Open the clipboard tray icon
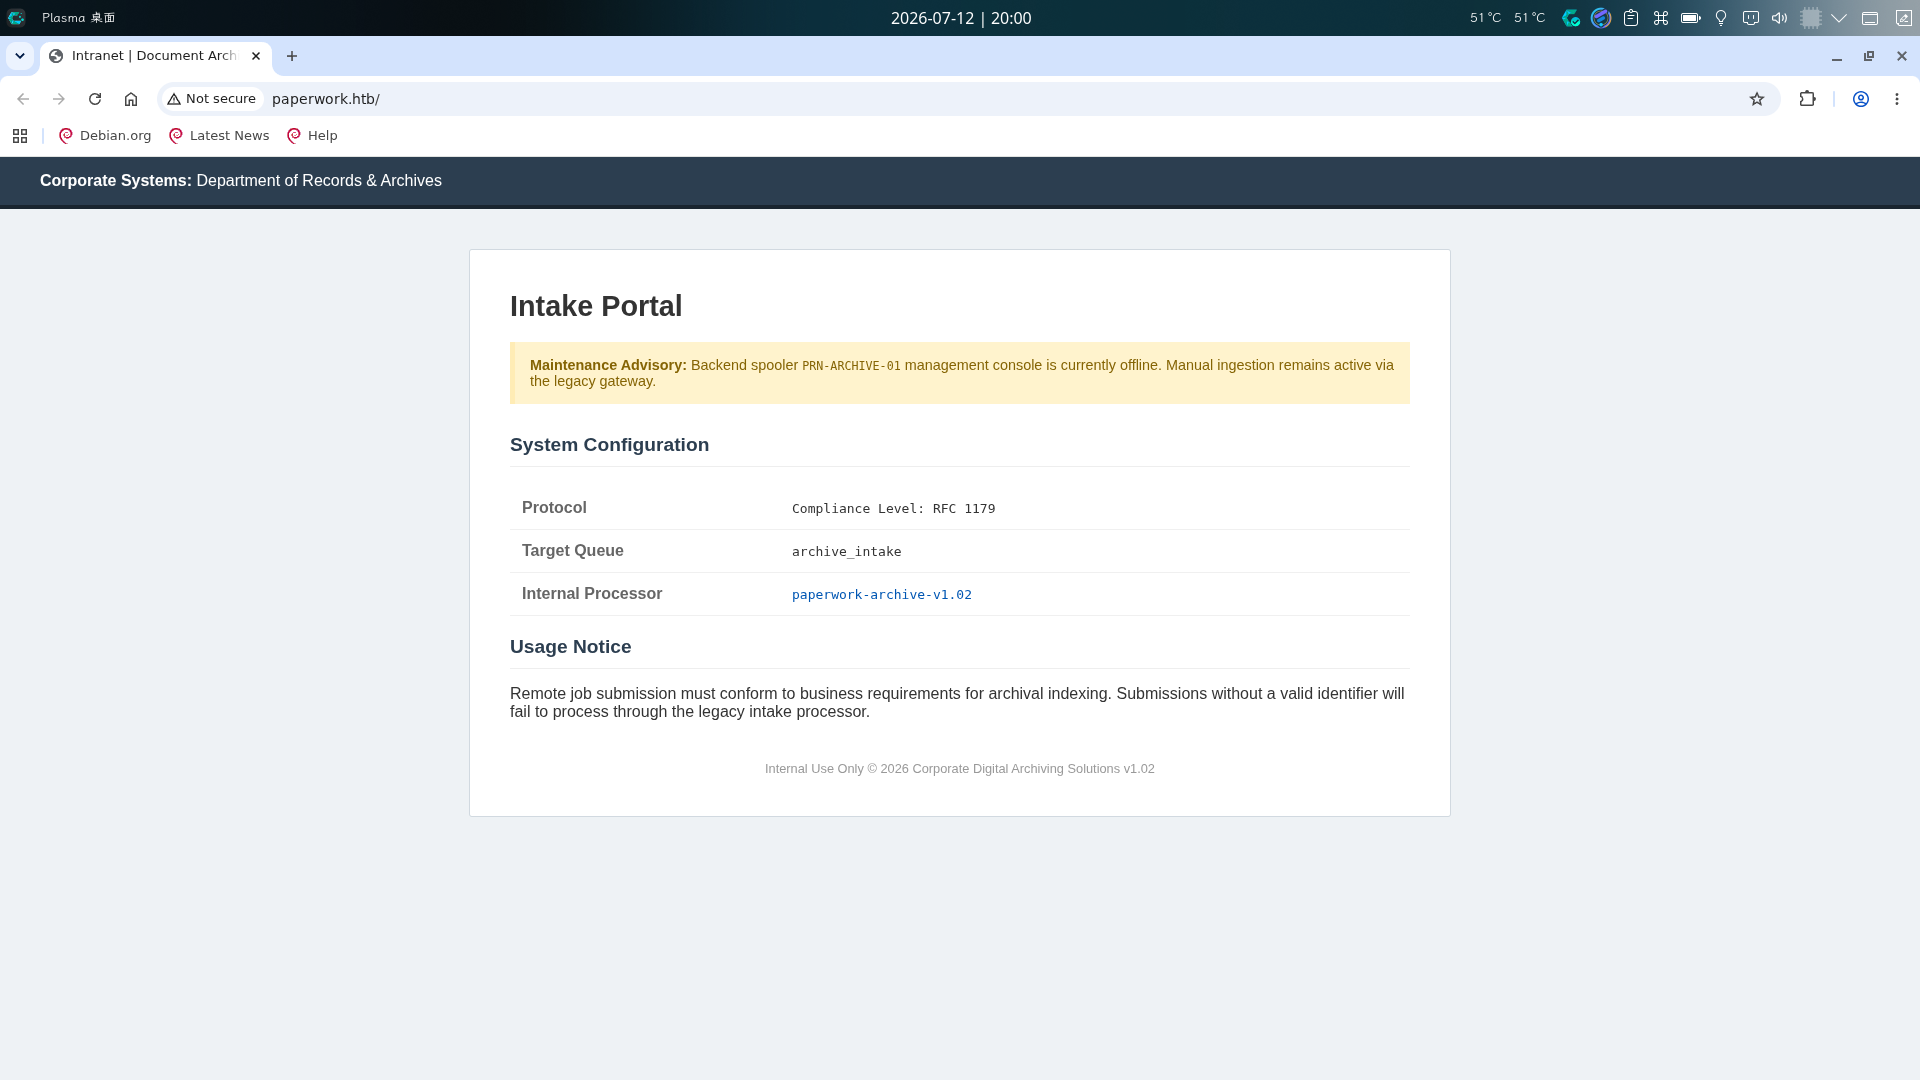The width and height of the screenshot is (1920, 1080). [1631, 18]
